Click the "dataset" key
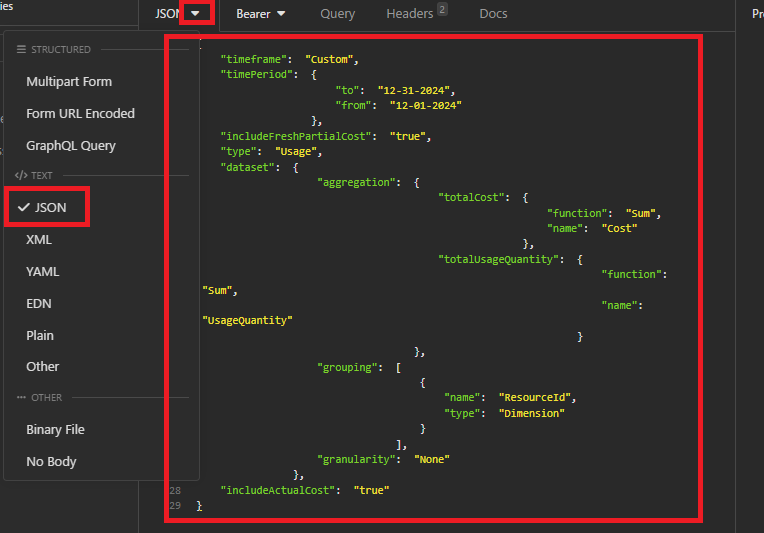 point(247,167)
